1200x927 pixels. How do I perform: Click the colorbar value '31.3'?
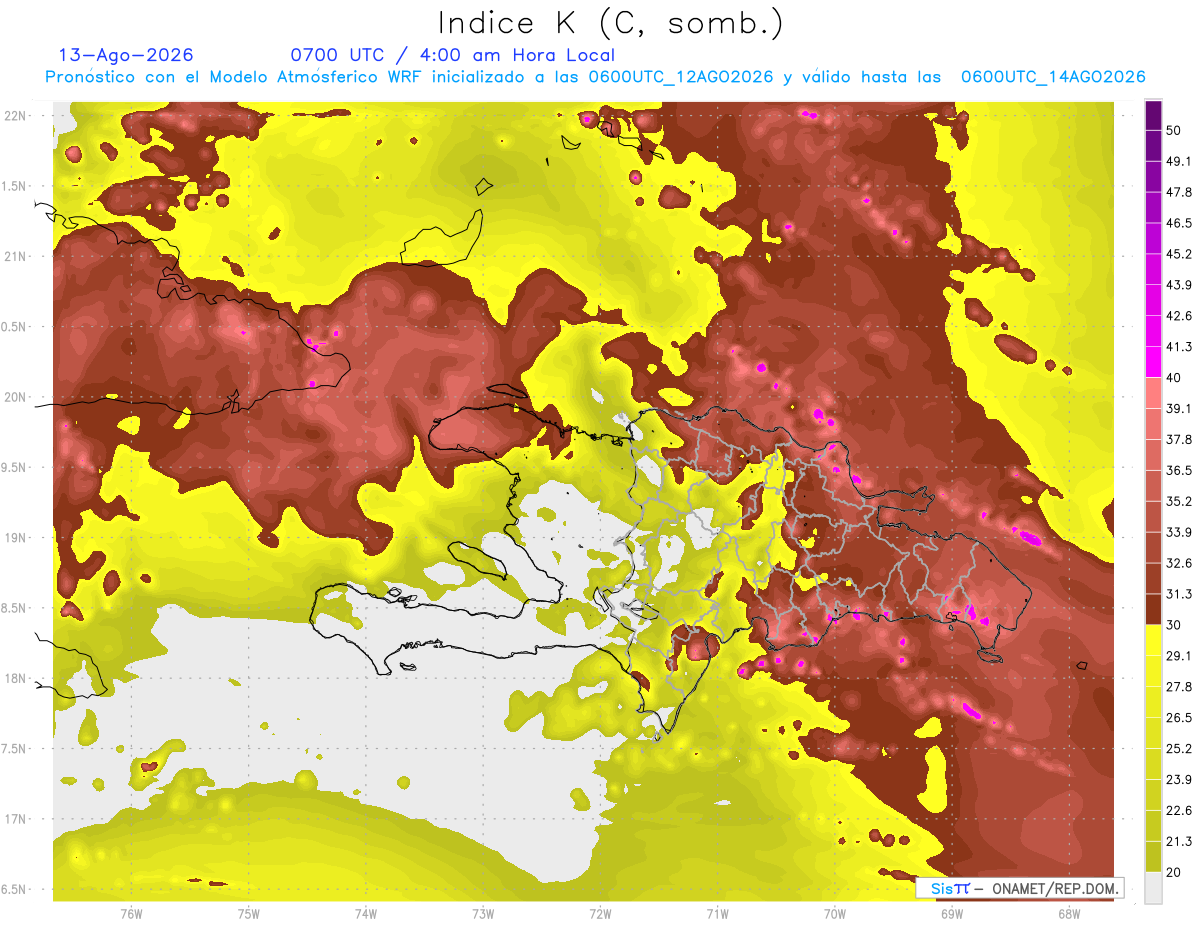point(1179,594)
